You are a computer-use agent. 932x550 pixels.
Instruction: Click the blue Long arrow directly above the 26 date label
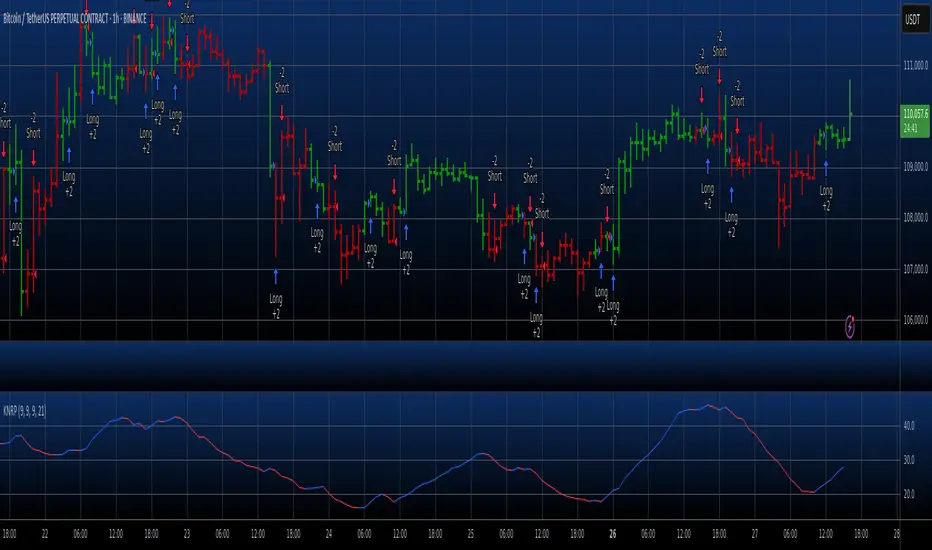coord(613,283)
